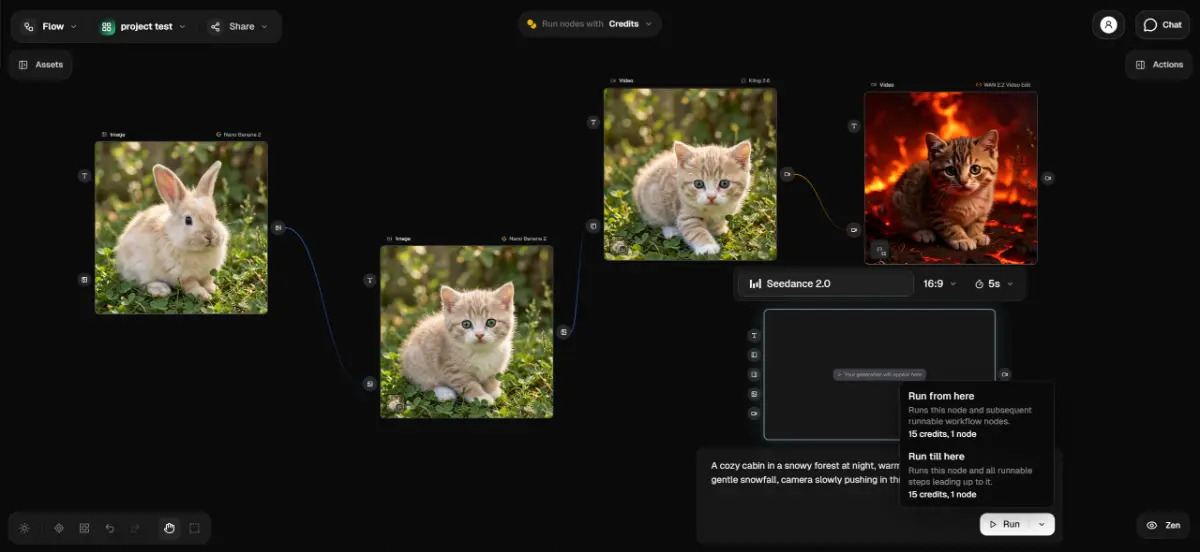Click the Nano Banana 2 label above the middle kitten node

pyautogui.click(x=524, y=239)
